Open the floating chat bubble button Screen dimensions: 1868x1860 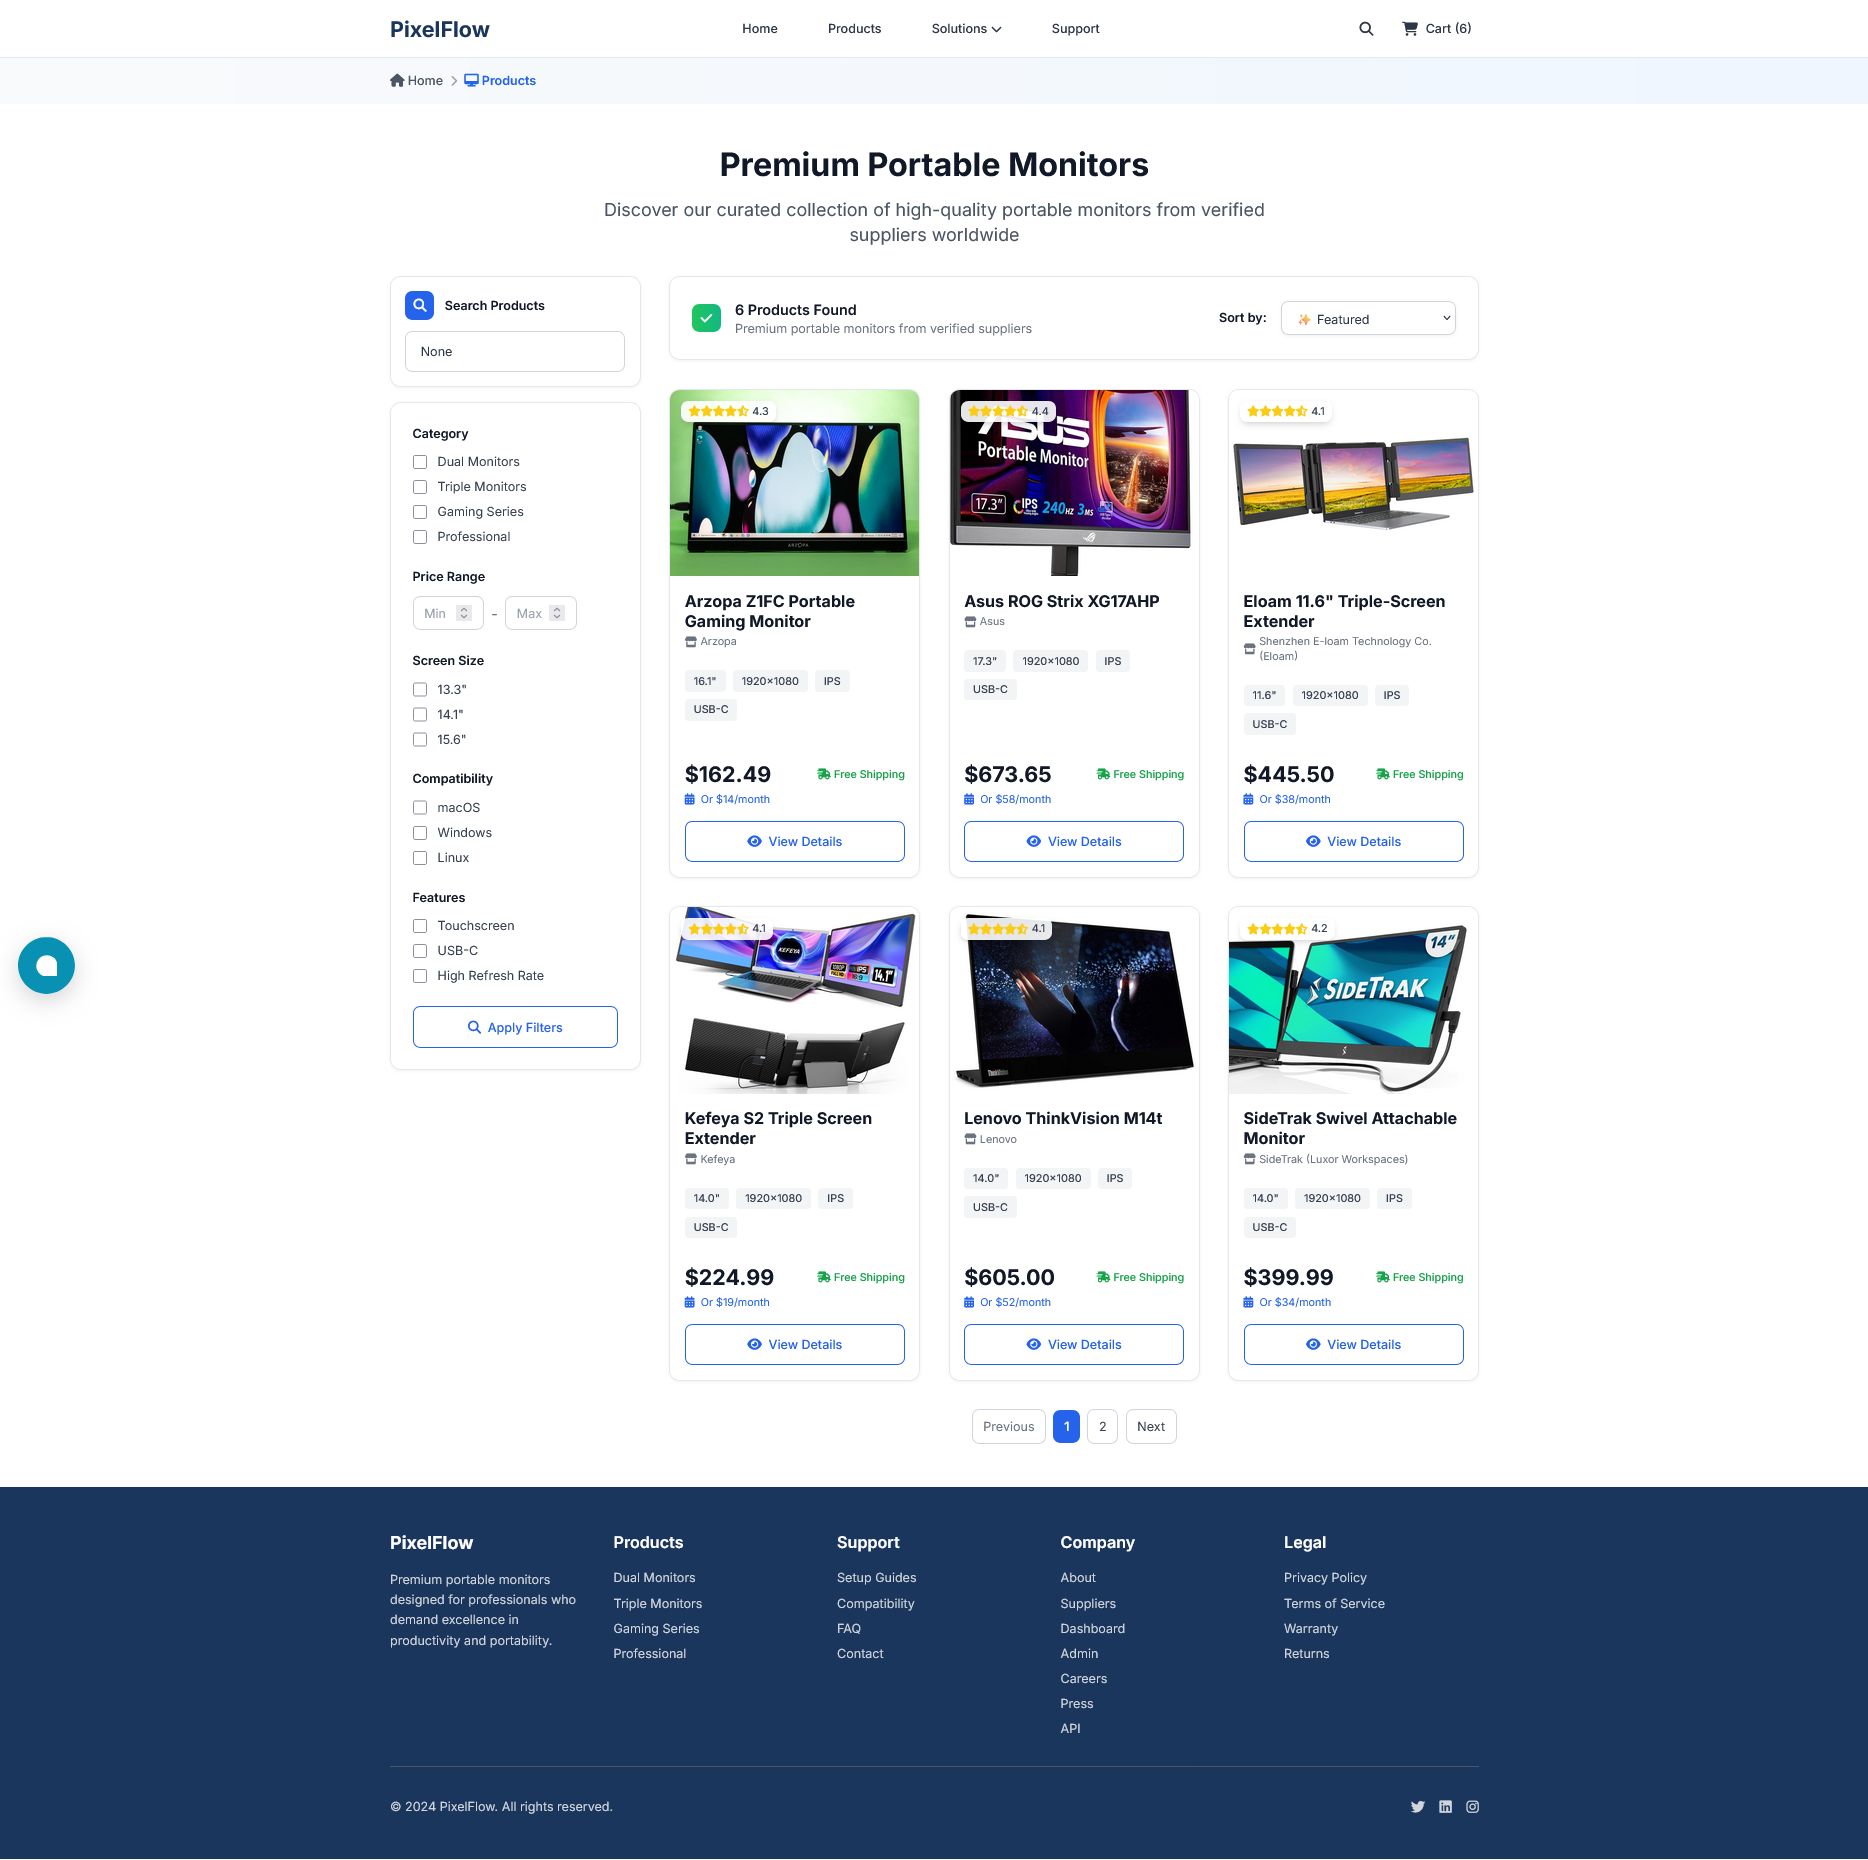click(x=46, y=965)
